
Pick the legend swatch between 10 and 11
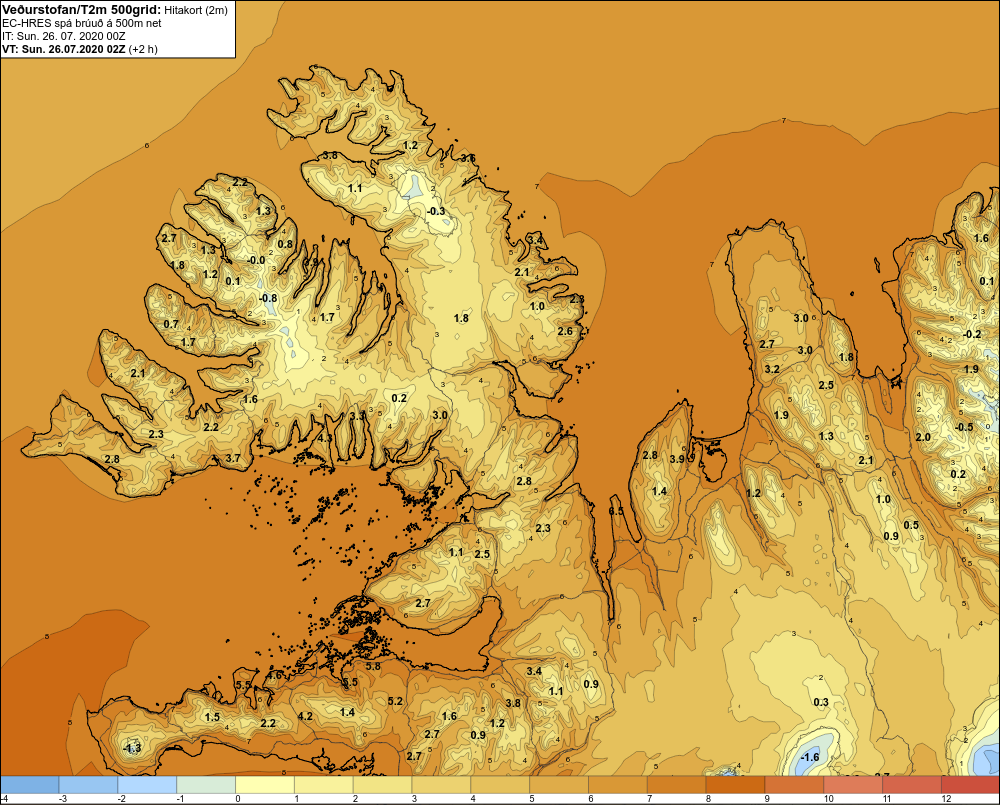[x=853, y=784]
